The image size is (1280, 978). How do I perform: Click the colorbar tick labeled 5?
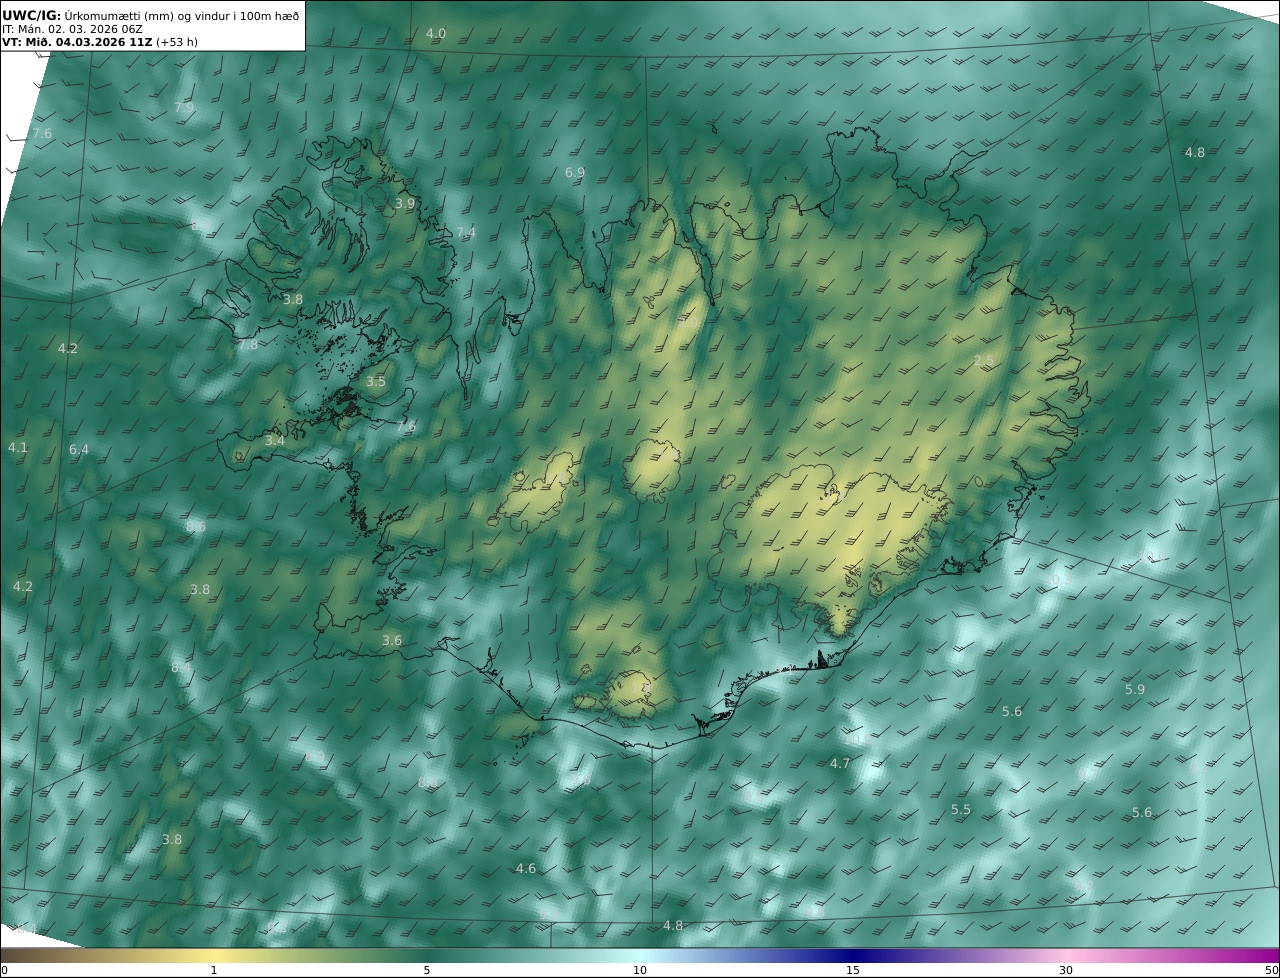click(x=427, y=970)
